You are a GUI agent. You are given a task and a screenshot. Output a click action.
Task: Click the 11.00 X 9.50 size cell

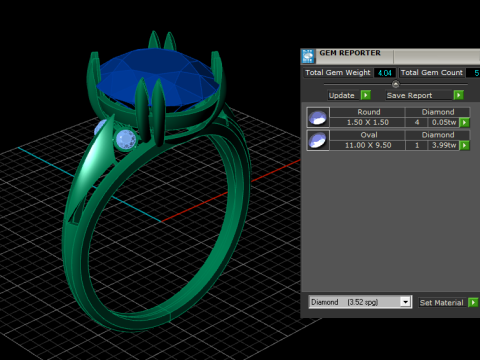[x=368, y=145]
